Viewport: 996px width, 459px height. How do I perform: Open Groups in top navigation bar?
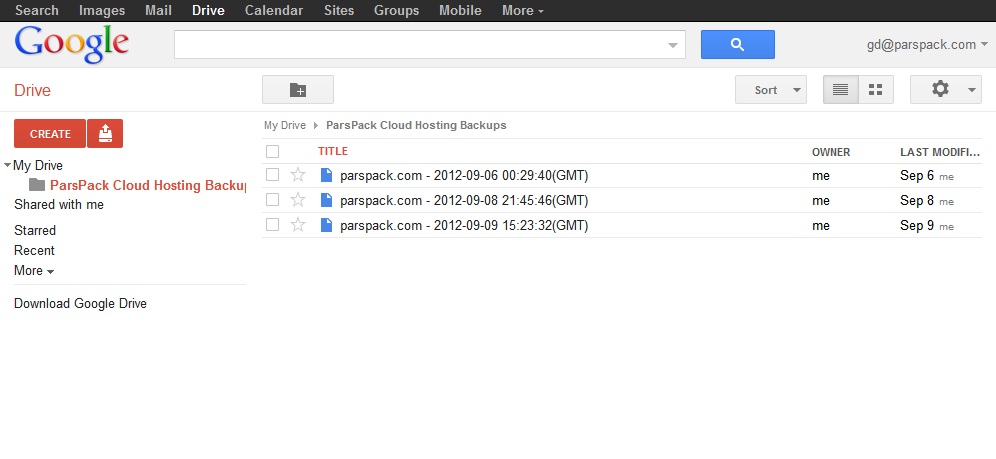tap(396, 10)
